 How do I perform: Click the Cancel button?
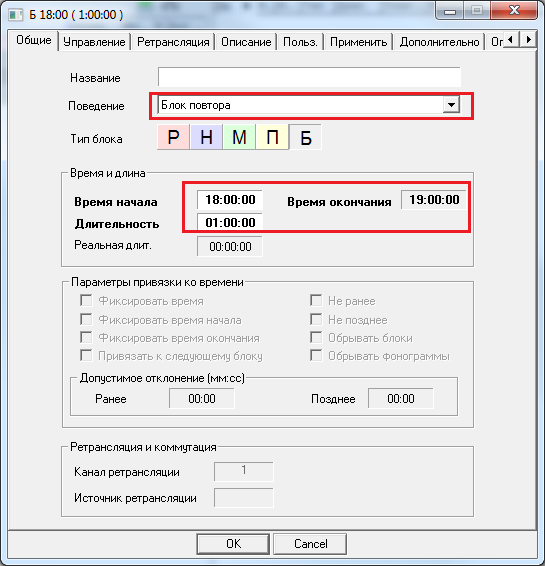click(310, 544)
